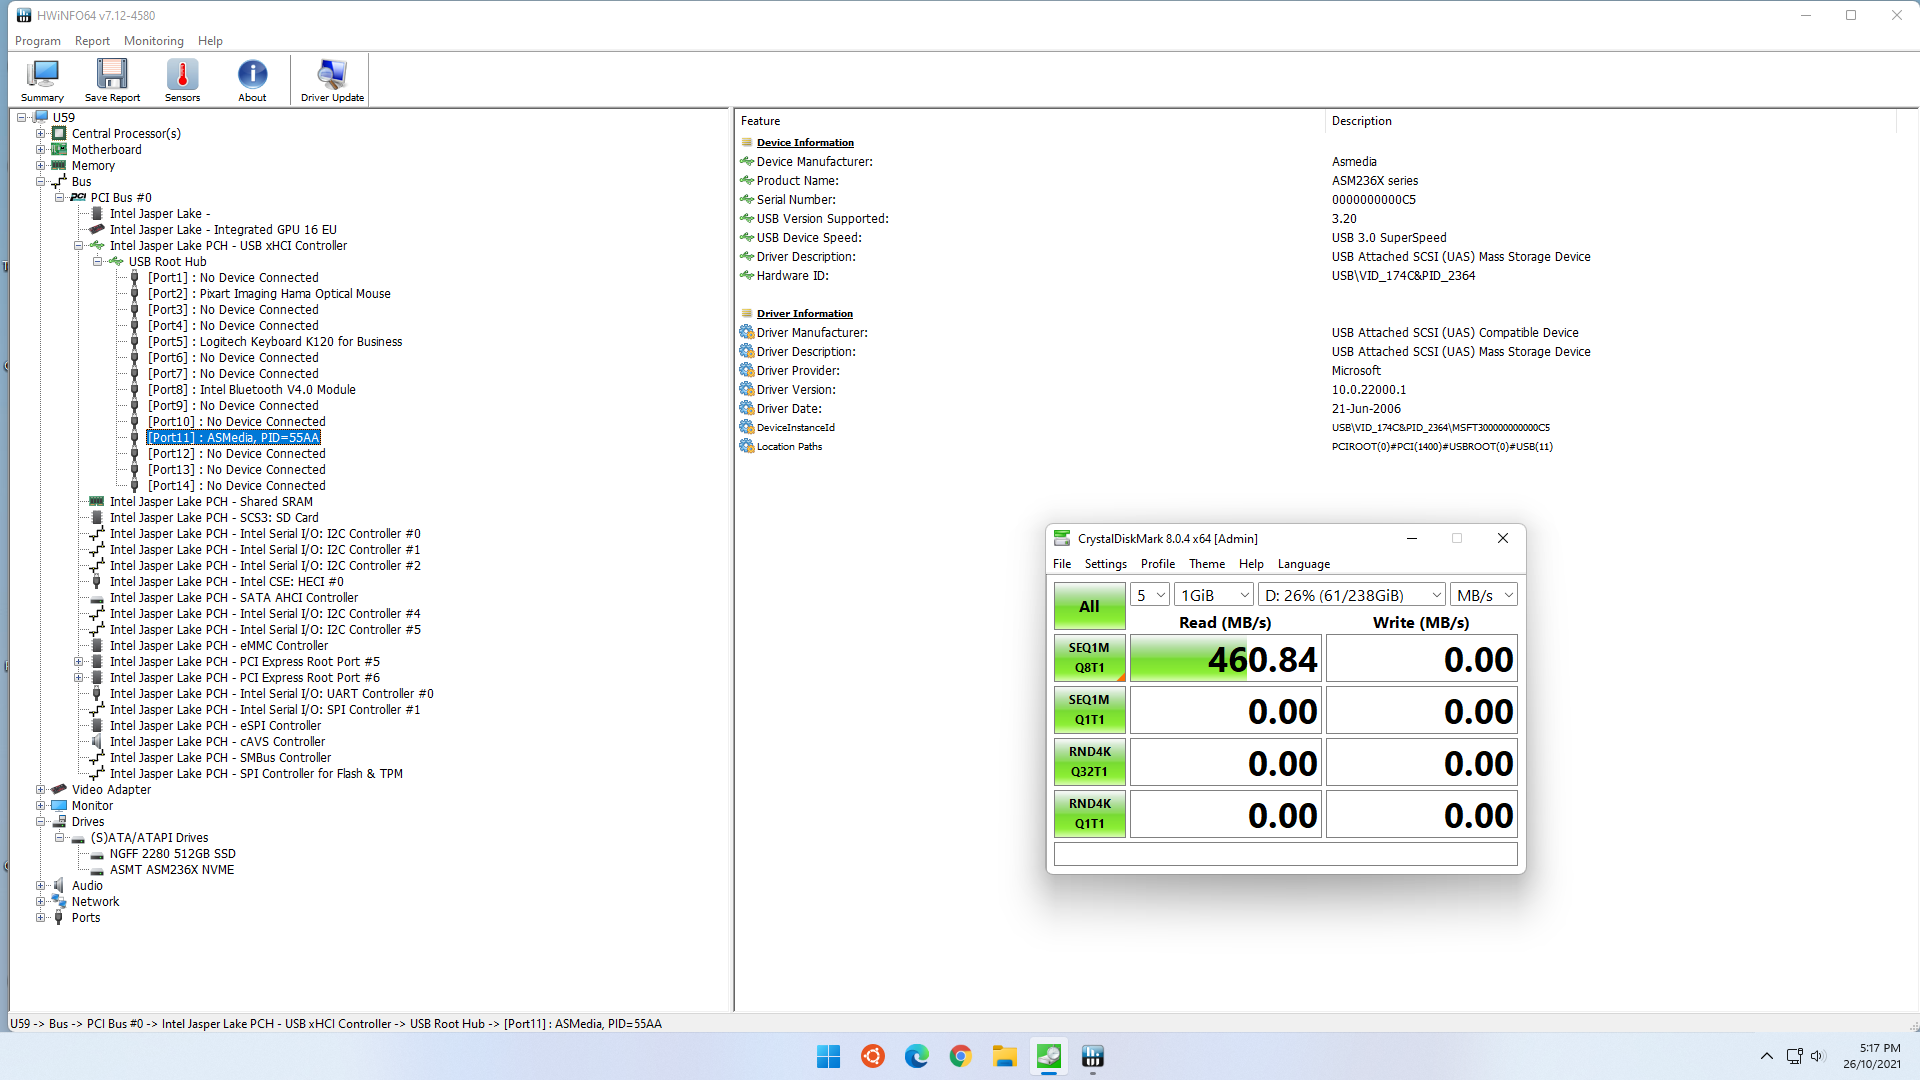Image resolution: width=1920 pixels, height=1080 pixels.
Task: Run the RND4K Q32T1 test
Action: 1089,762
